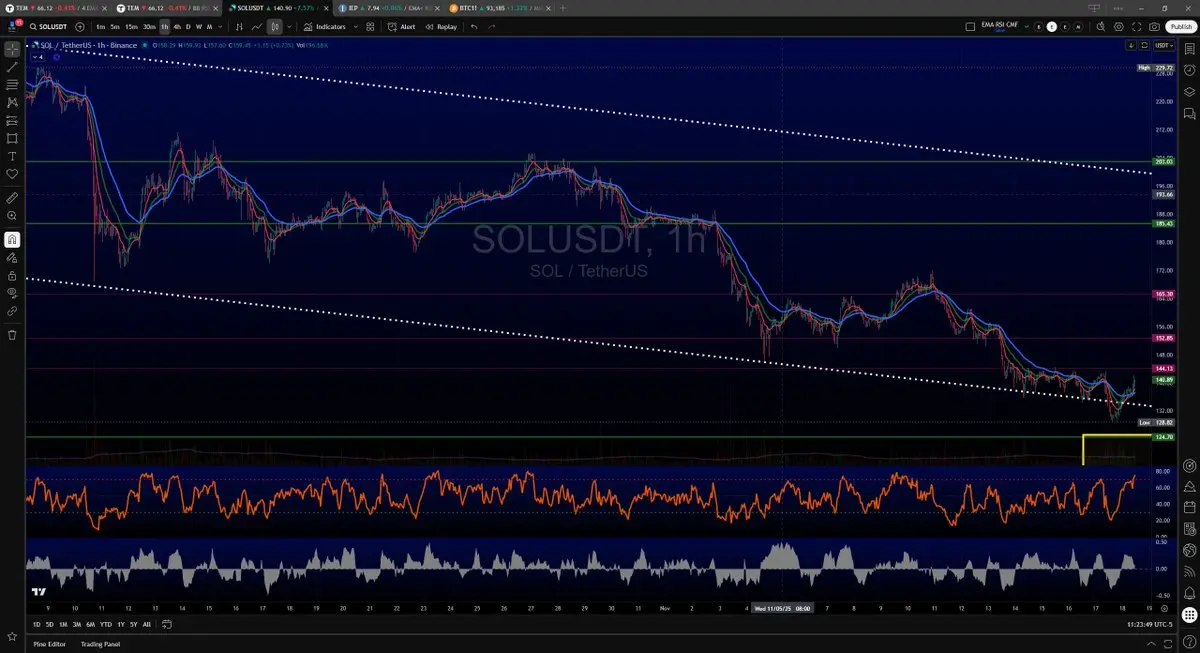This screenshot has width=1200, height=653.
Task: Take a chart snapshot with camera
Action: [x=1155, y=27]
